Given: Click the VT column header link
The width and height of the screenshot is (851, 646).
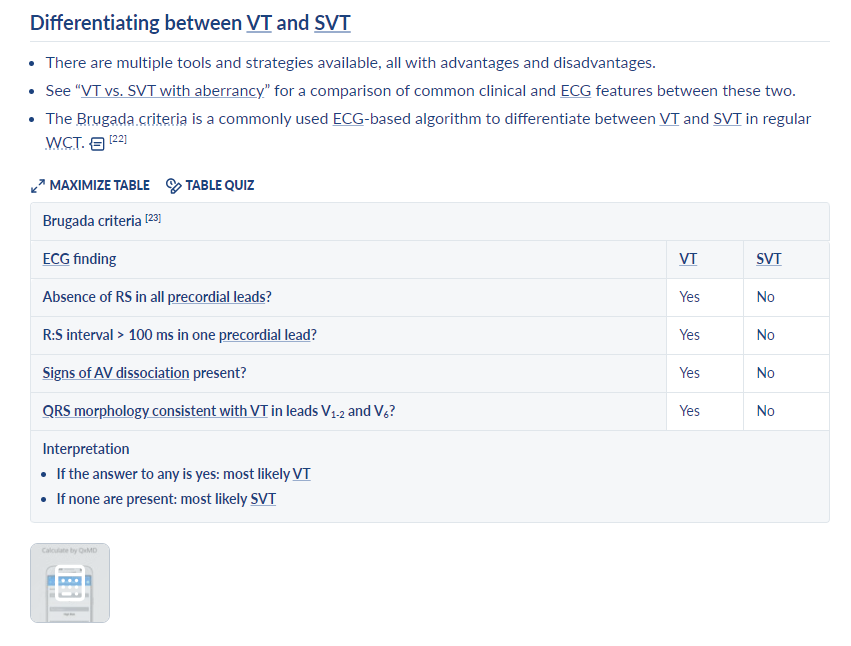Looking at the screenshot, I should tap(688, 259).
